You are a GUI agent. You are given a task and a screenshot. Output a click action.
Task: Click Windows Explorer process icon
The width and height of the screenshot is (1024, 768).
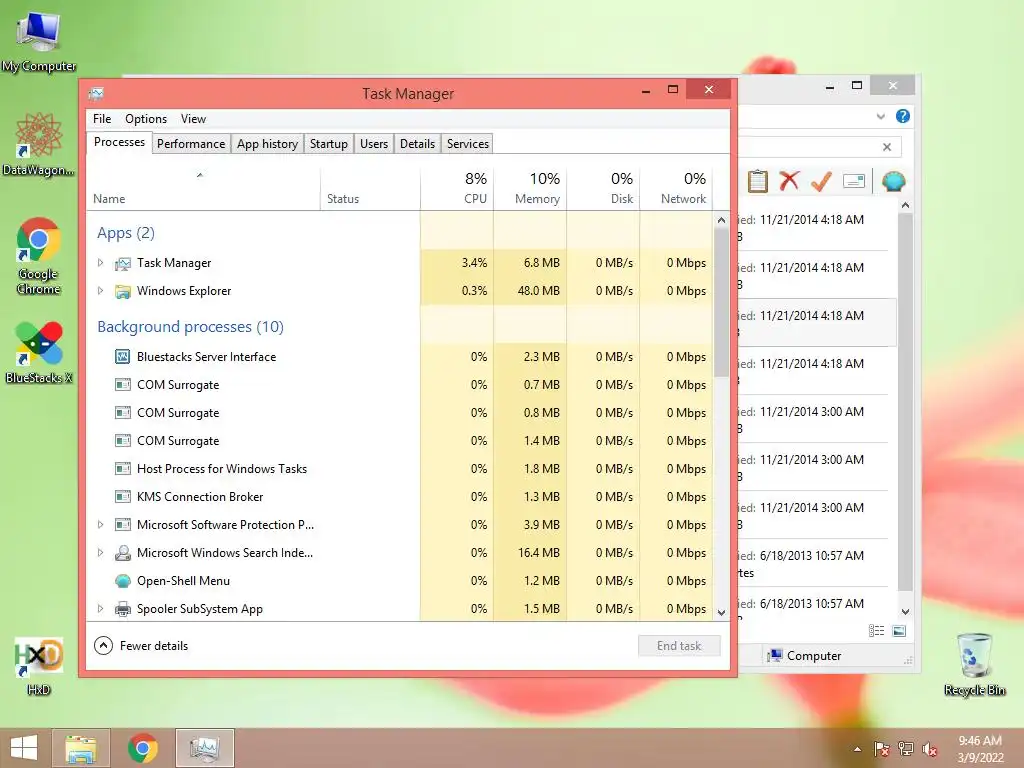point(122,291)
